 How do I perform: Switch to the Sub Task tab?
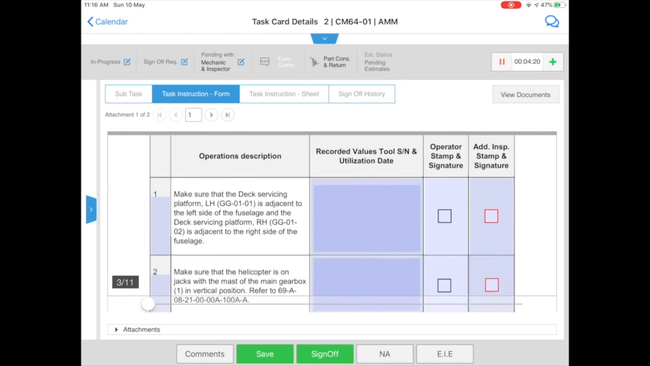pos(129,94)
